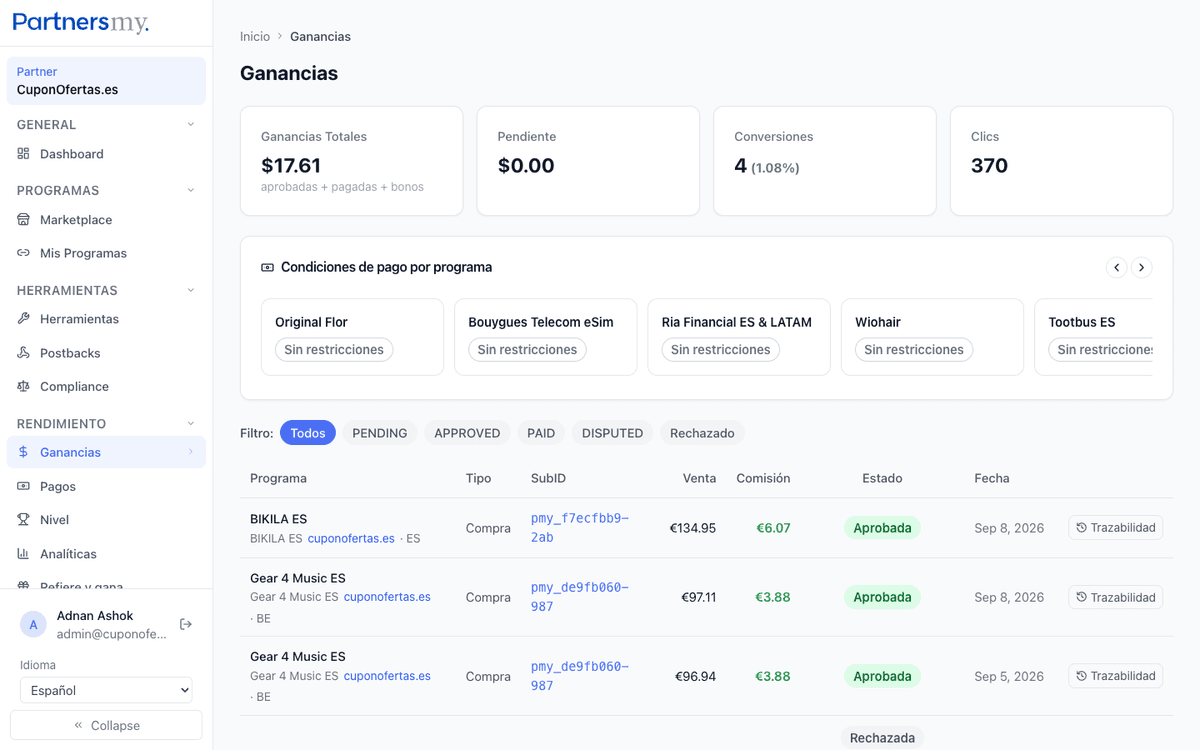Click the Ganancias dollar icon

(24, 452)
